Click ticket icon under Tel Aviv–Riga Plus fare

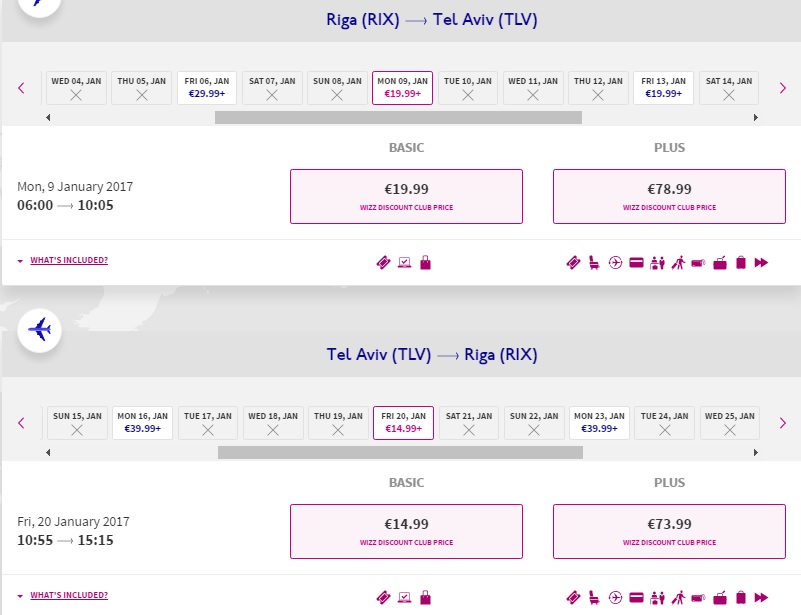coord(573,597)
